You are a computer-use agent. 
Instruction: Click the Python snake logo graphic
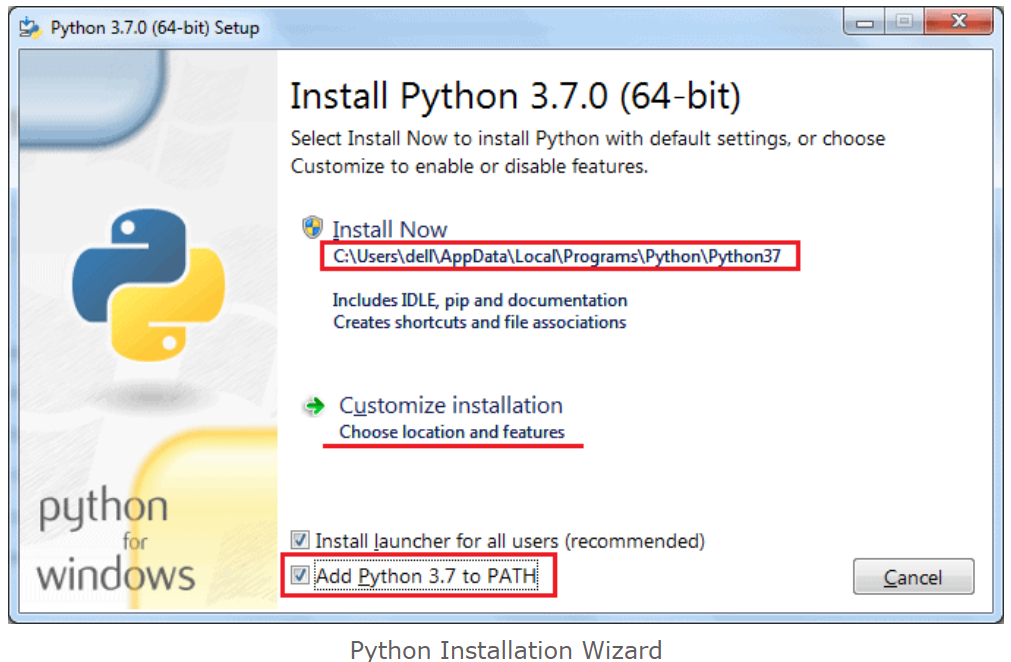click(x=149, y=284)
